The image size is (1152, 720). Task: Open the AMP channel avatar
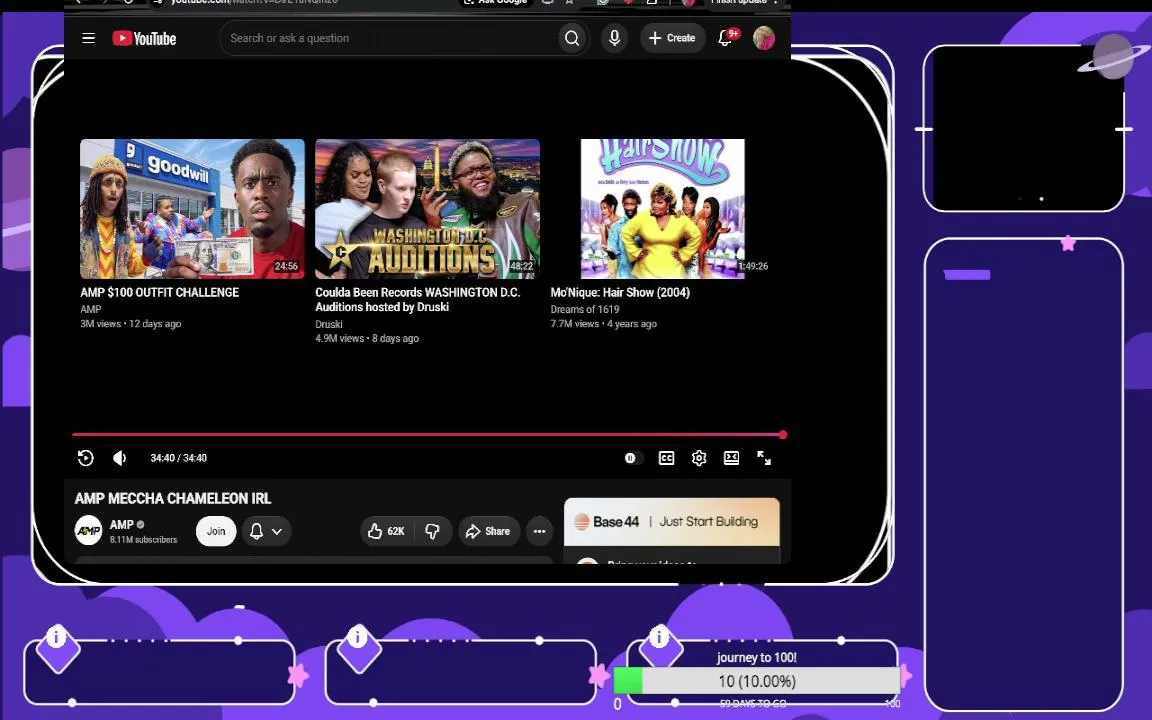click(x=88, y=530)
